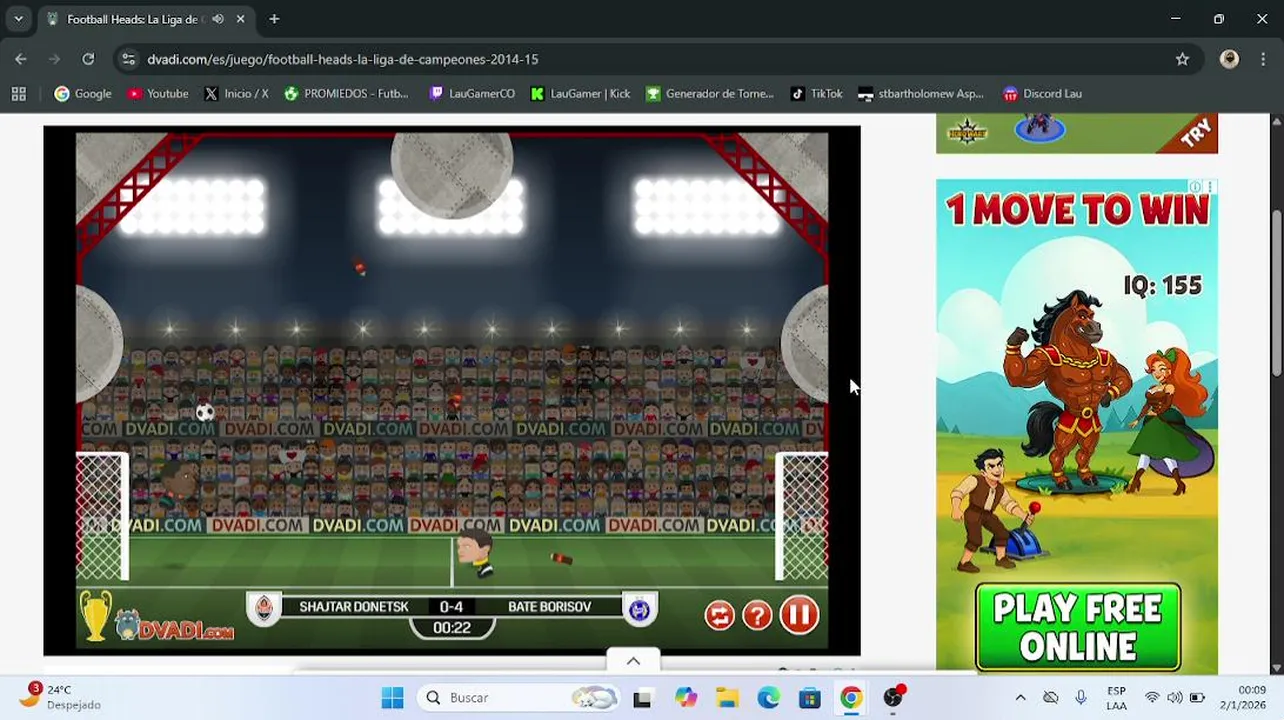Open the Youtube bookmark
This screenshot has height=720, width=1284.
(157, 93)
